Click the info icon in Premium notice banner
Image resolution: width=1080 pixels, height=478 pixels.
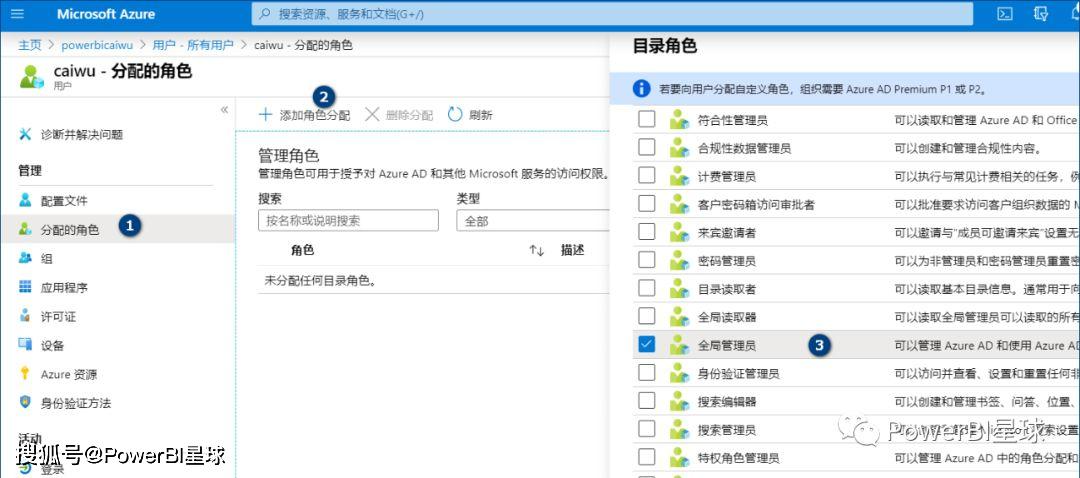[x=641, y=89]
